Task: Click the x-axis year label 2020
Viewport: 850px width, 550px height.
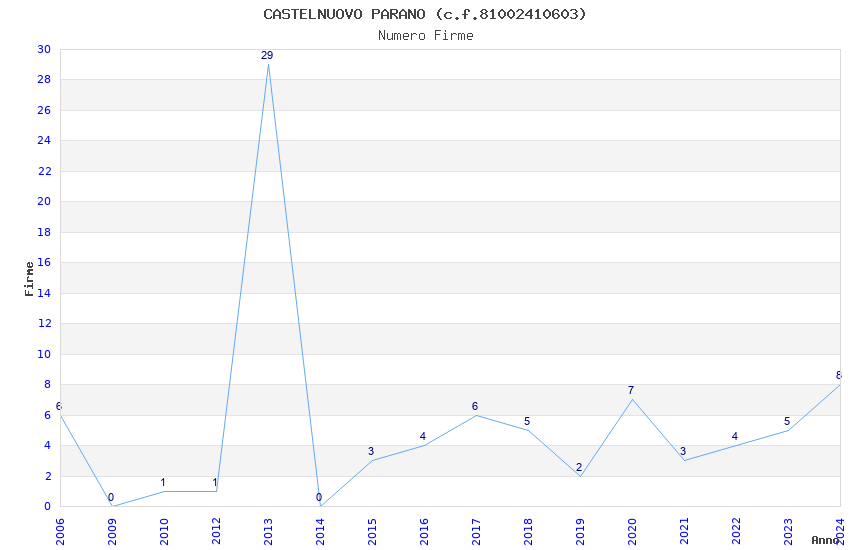Action: click(x=633, y=532)
